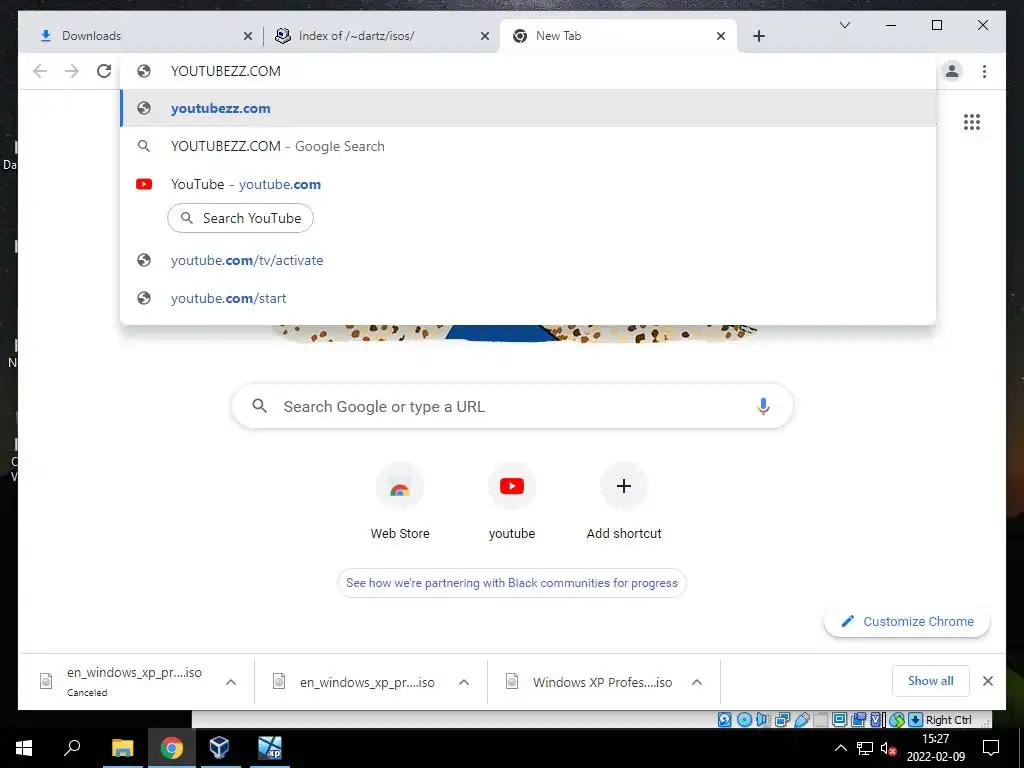Click the VirtualBox recording status icon
Image resolution: width=1024 pixels, height=768 pixels.
(x=859, y=720)
